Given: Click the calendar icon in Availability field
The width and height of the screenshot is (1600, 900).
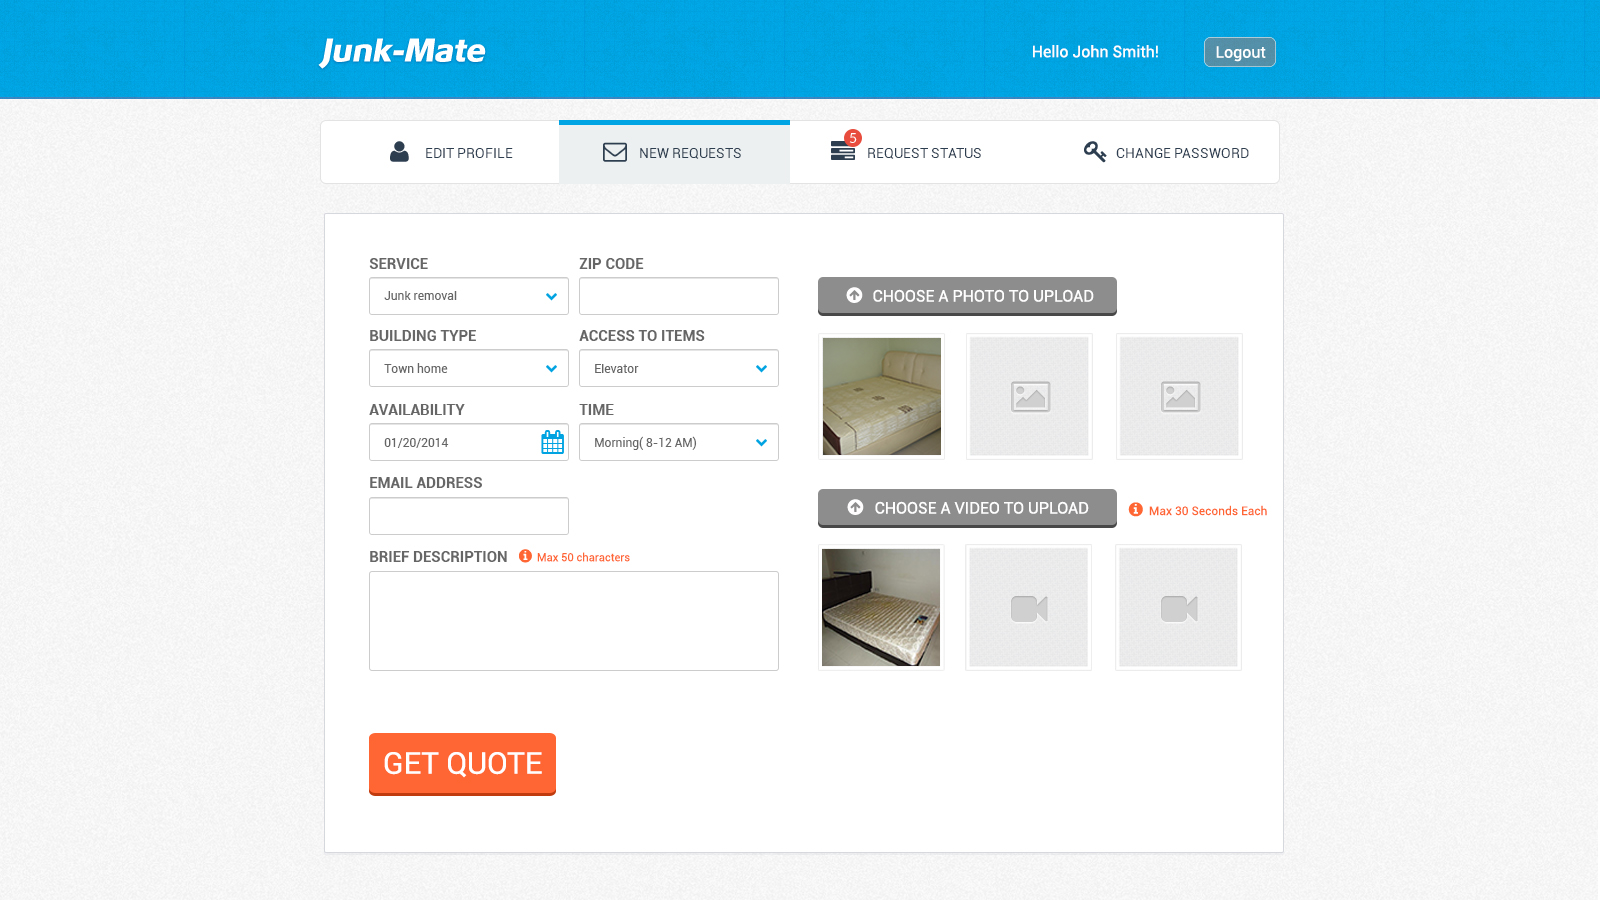Looking at the screenshot, I should click(552, 442).
